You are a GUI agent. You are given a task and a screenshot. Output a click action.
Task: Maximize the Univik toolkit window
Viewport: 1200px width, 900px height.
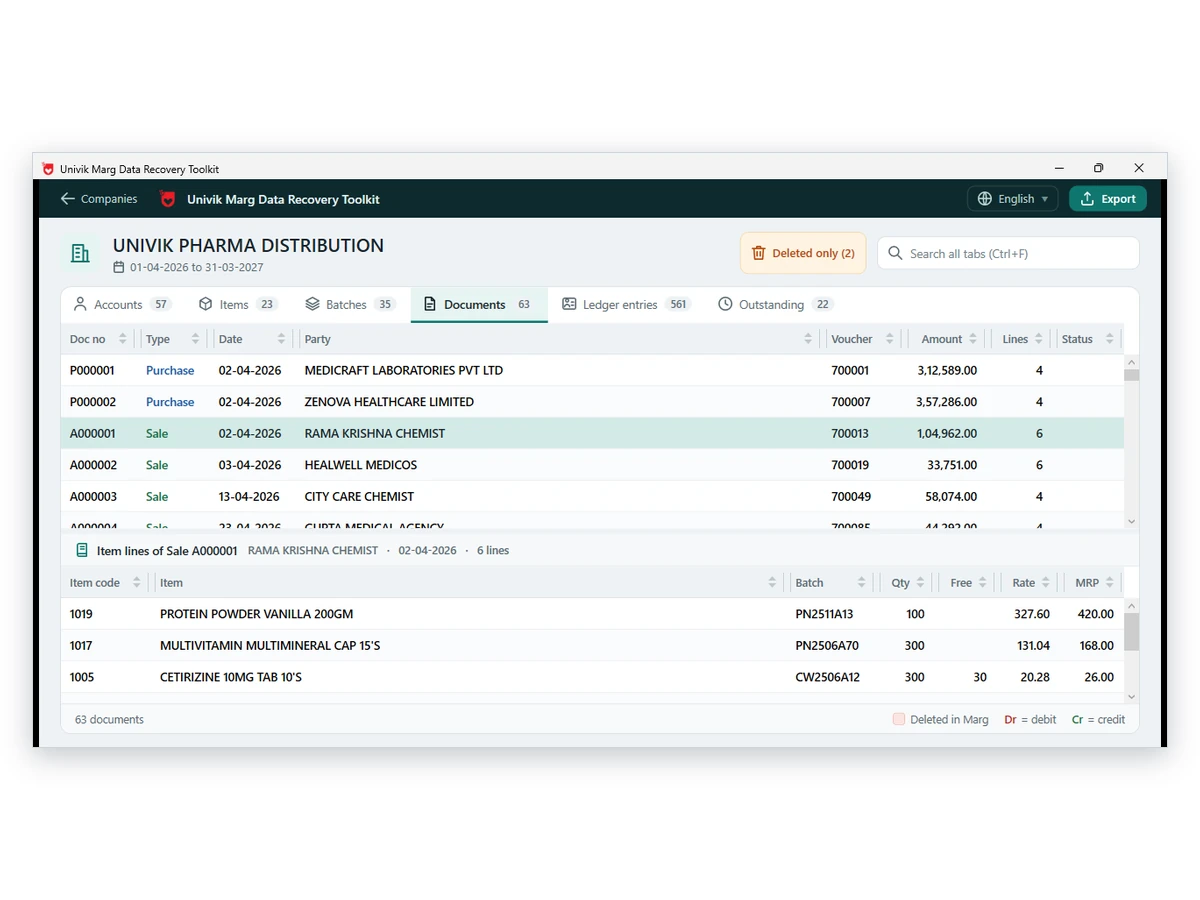1098,168
